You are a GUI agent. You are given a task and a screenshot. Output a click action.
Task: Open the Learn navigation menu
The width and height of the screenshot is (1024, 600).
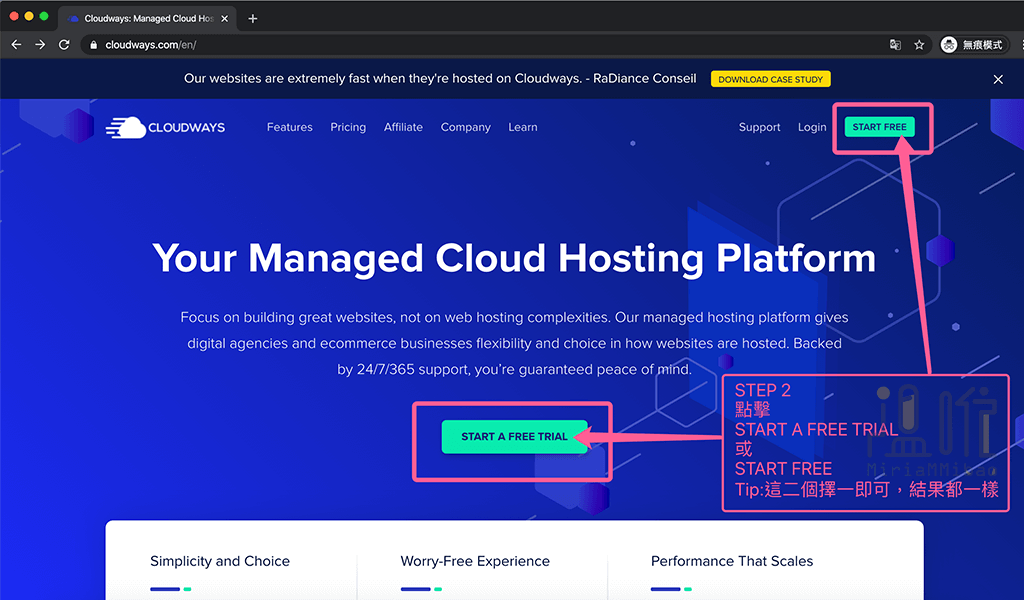[x=522, y=127]
